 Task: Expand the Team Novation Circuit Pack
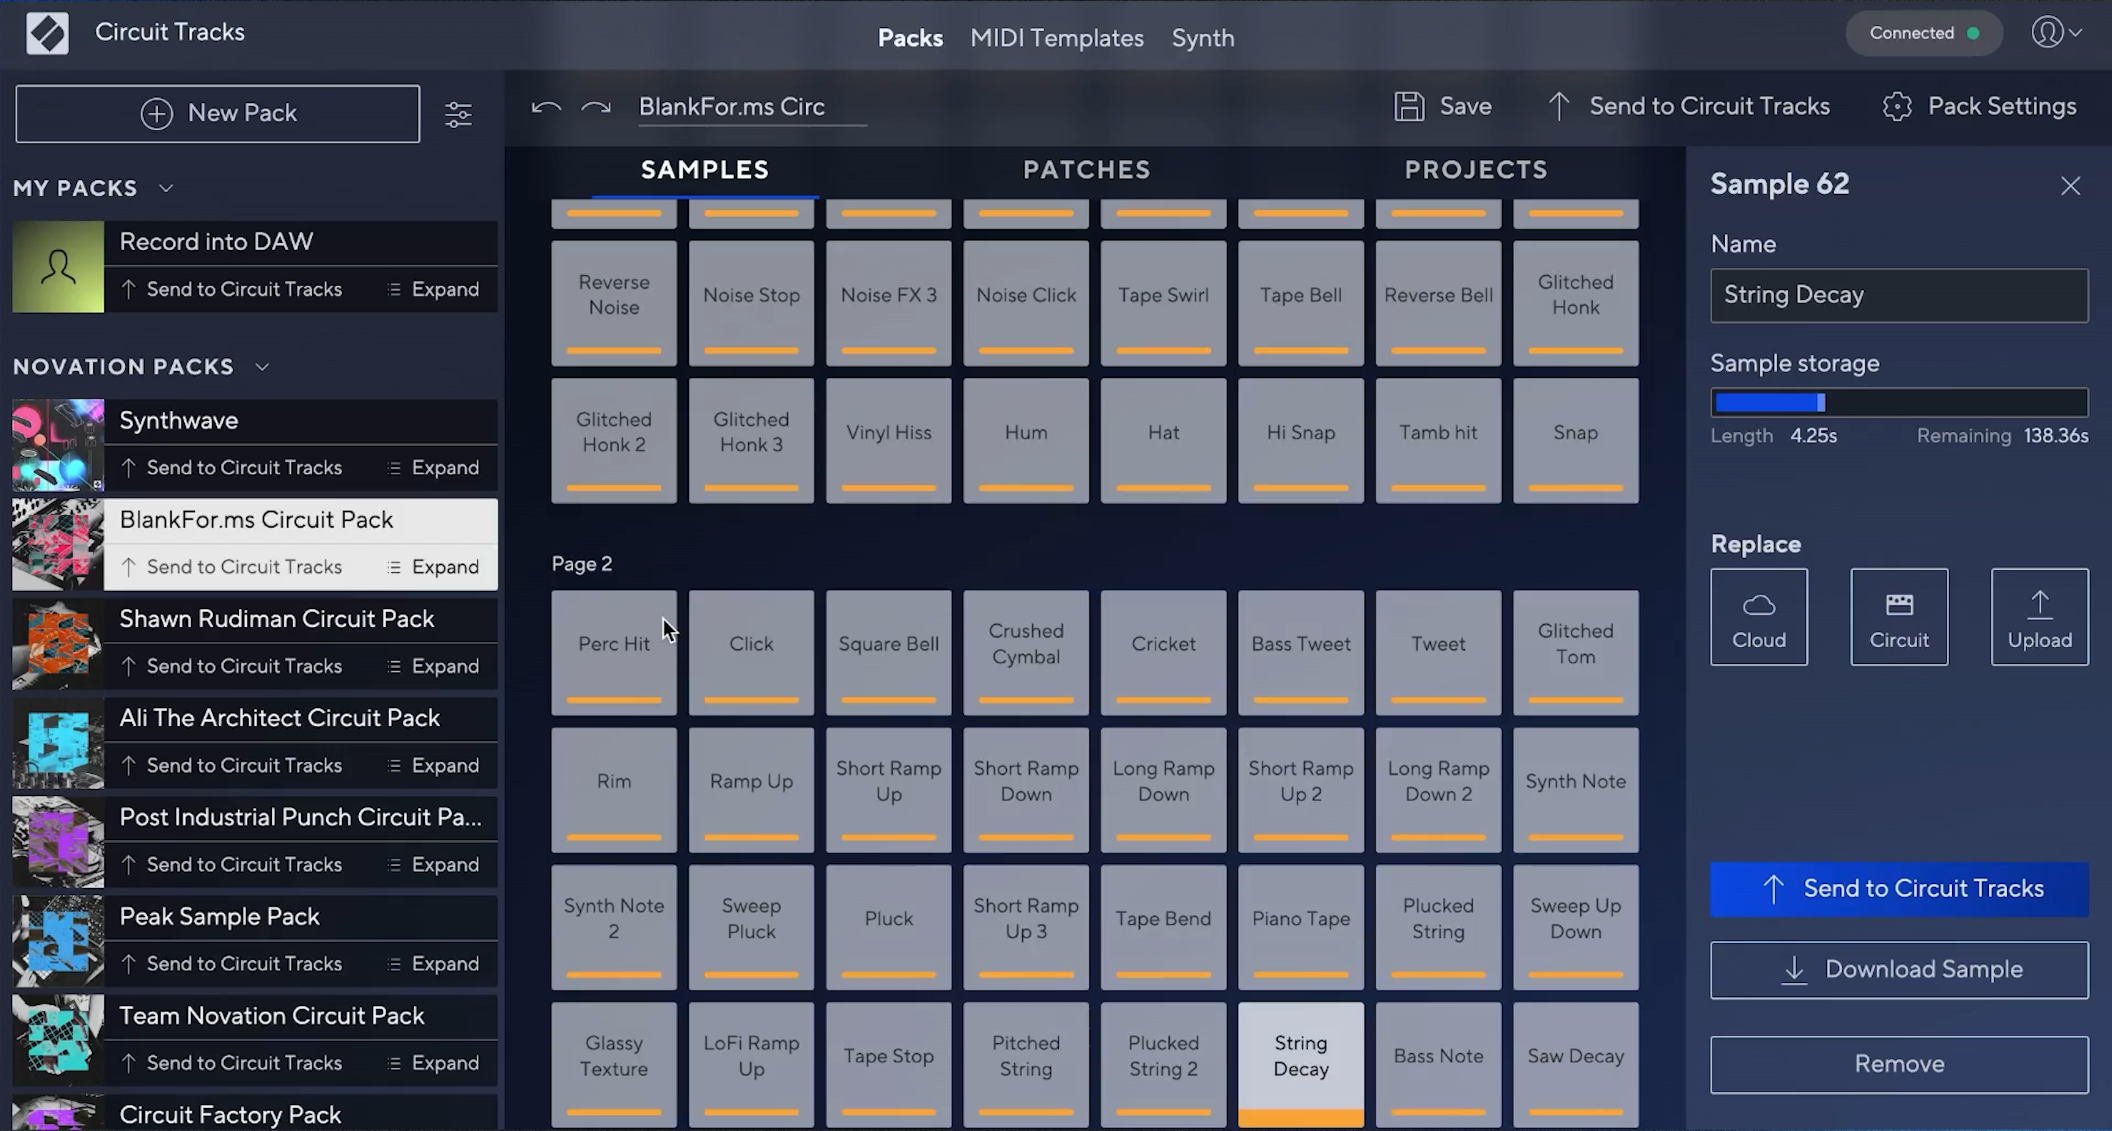[434, 1062]
